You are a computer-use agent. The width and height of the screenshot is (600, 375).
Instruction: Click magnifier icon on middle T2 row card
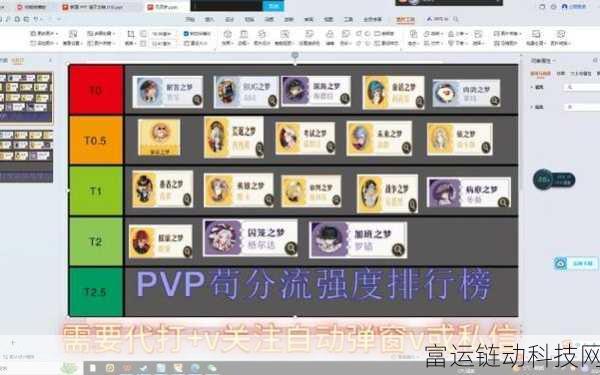(x=291, y=248)
